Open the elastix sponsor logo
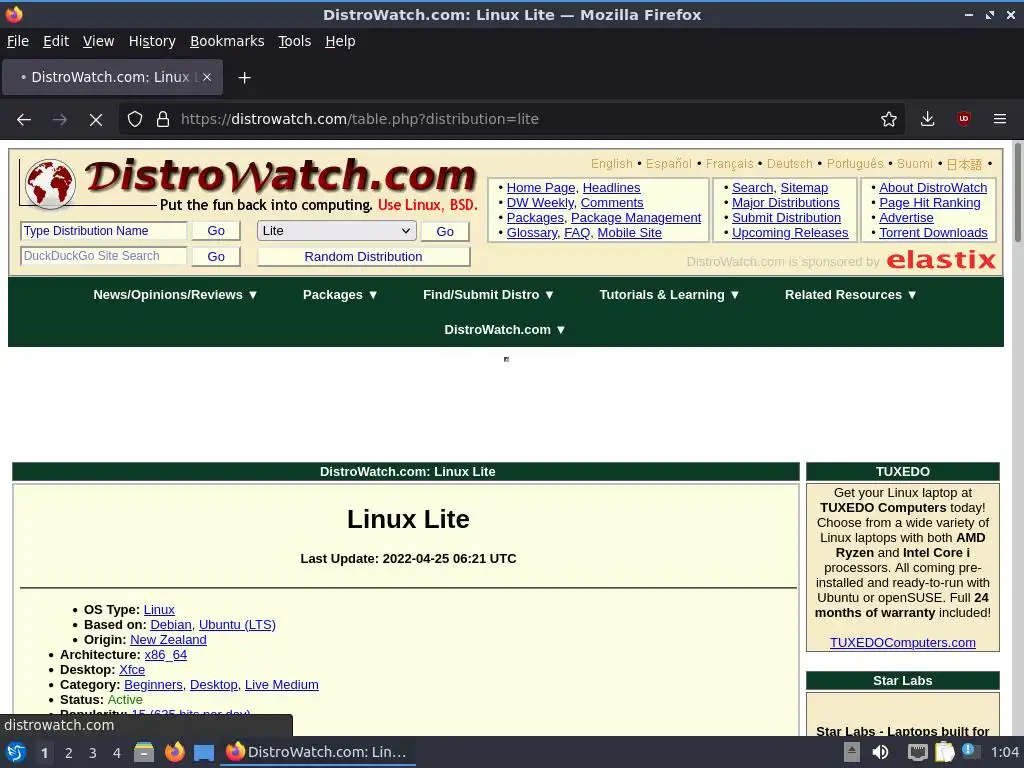The image size is (1024, 768). [x=940, y=260]
